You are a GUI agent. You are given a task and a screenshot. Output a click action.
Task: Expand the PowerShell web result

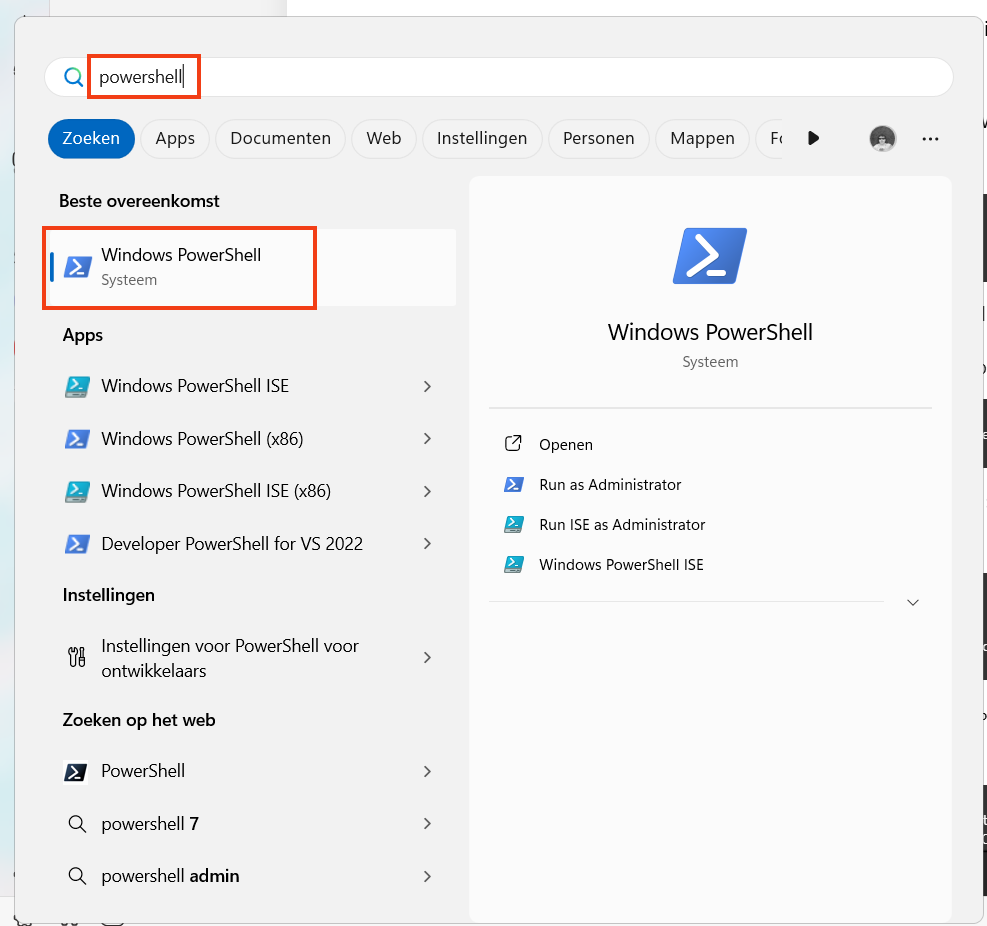[427, 772]
